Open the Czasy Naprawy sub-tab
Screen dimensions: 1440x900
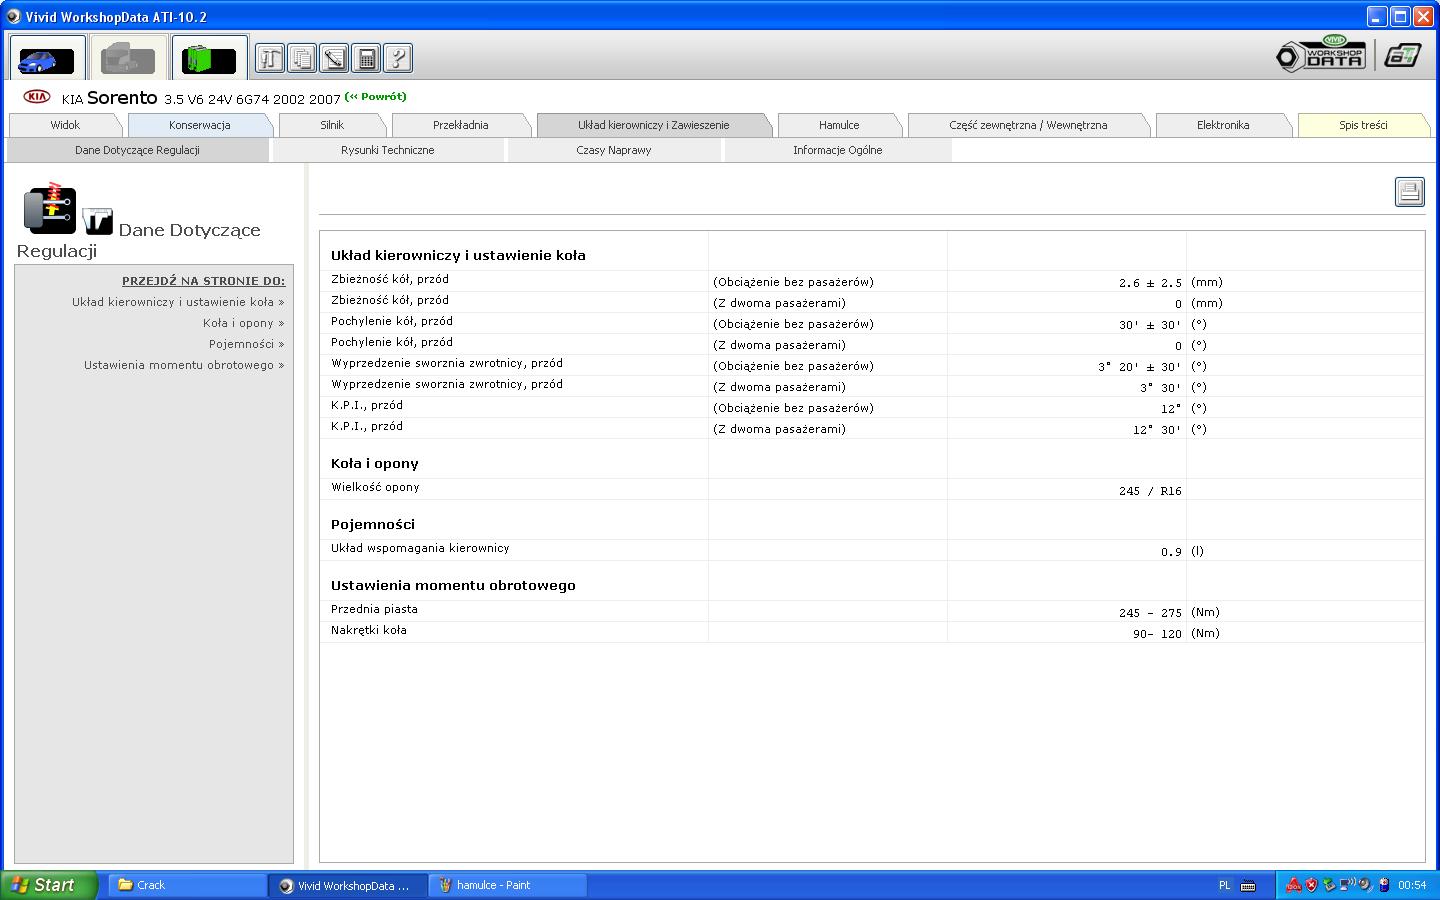coord(614,150)
